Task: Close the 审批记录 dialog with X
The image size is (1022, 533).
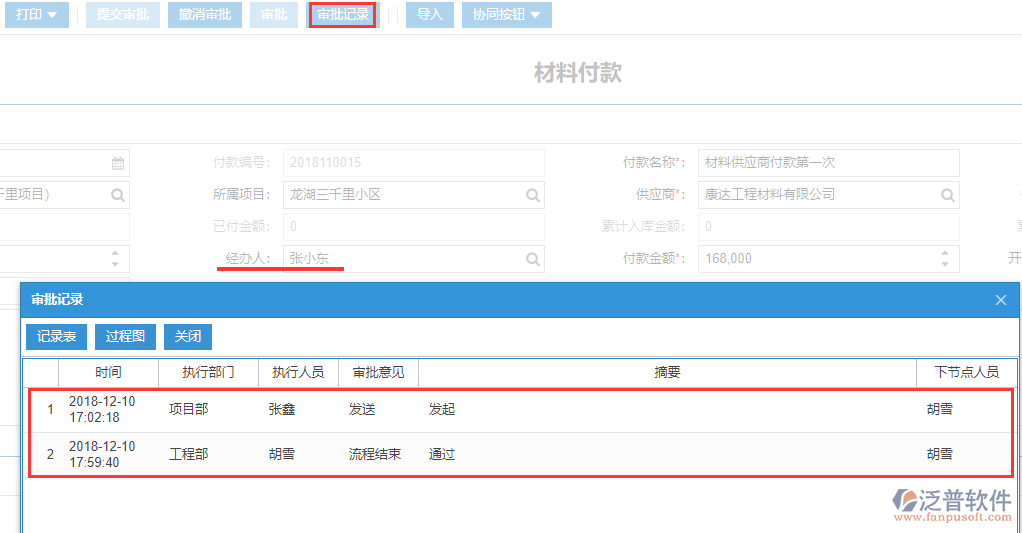Action: click(1001, 300)
